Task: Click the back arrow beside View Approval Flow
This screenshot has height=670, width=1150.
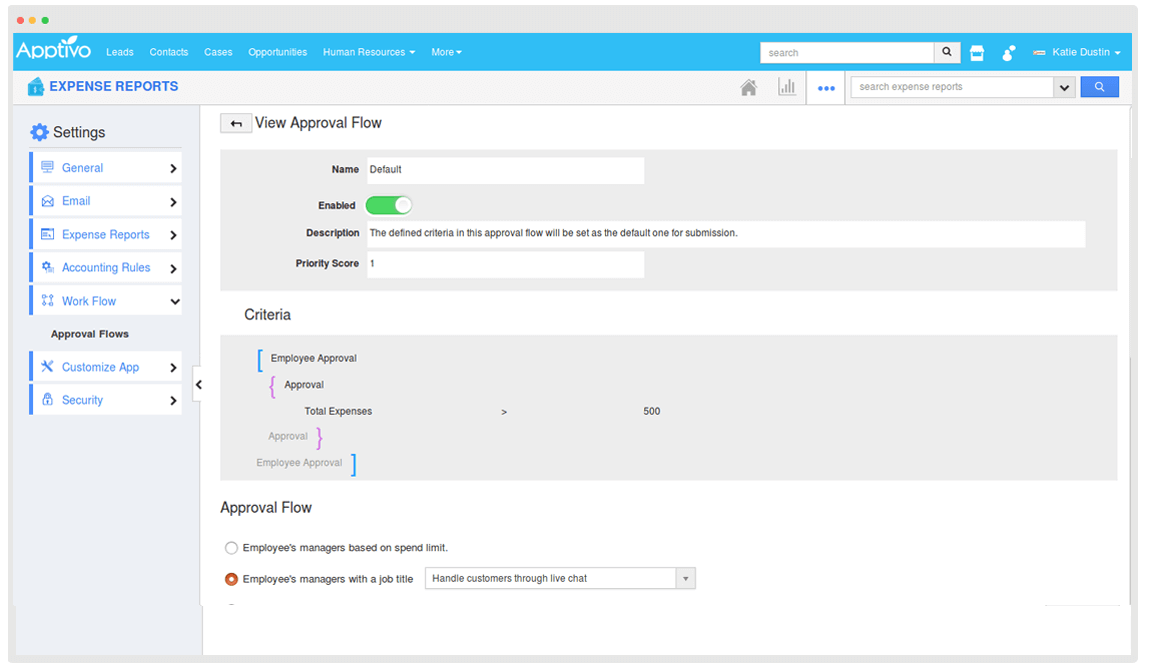Action: 236,123
